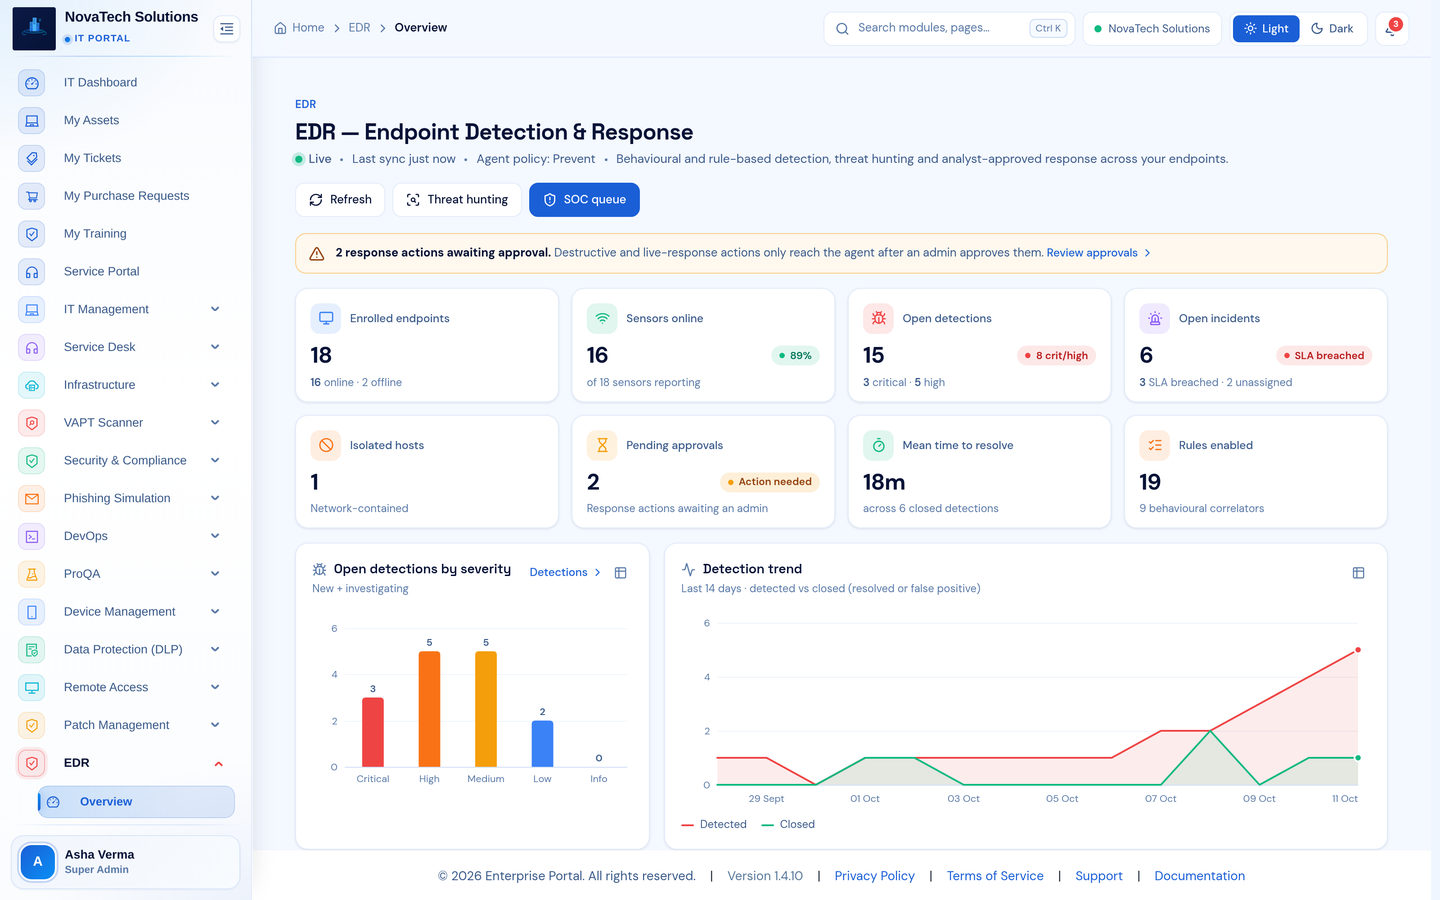Click the Remote Access monitor icon
This screenshot has height=900, width=1440.
click(32, 688)
